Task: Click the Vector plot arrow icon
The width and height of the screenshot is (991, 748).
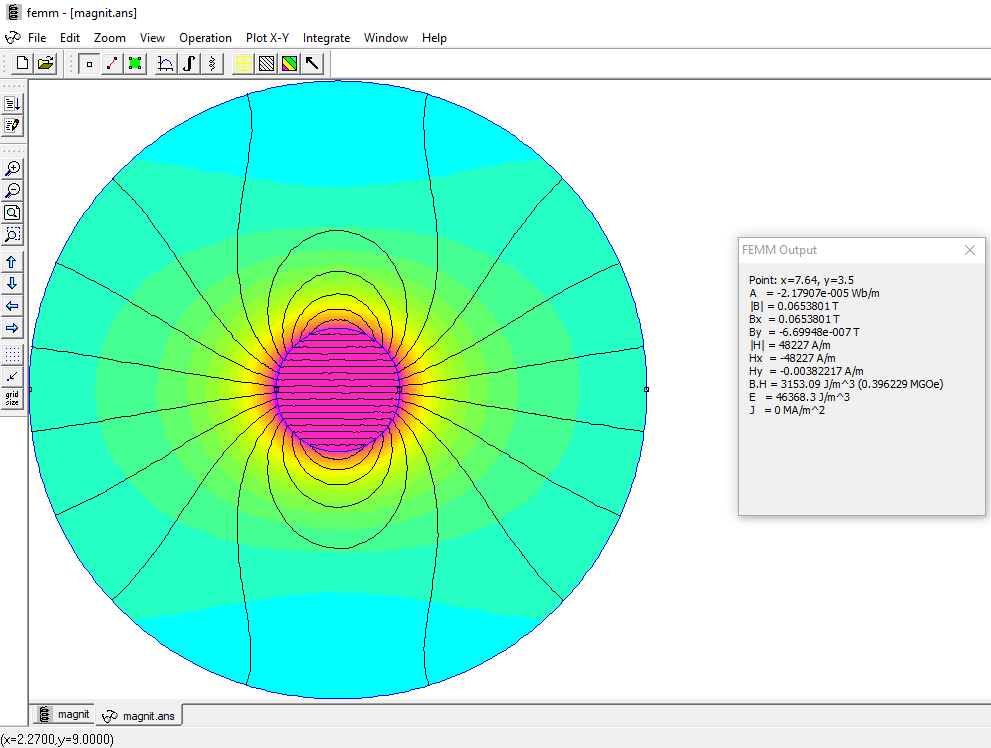Action: point(313,64)
